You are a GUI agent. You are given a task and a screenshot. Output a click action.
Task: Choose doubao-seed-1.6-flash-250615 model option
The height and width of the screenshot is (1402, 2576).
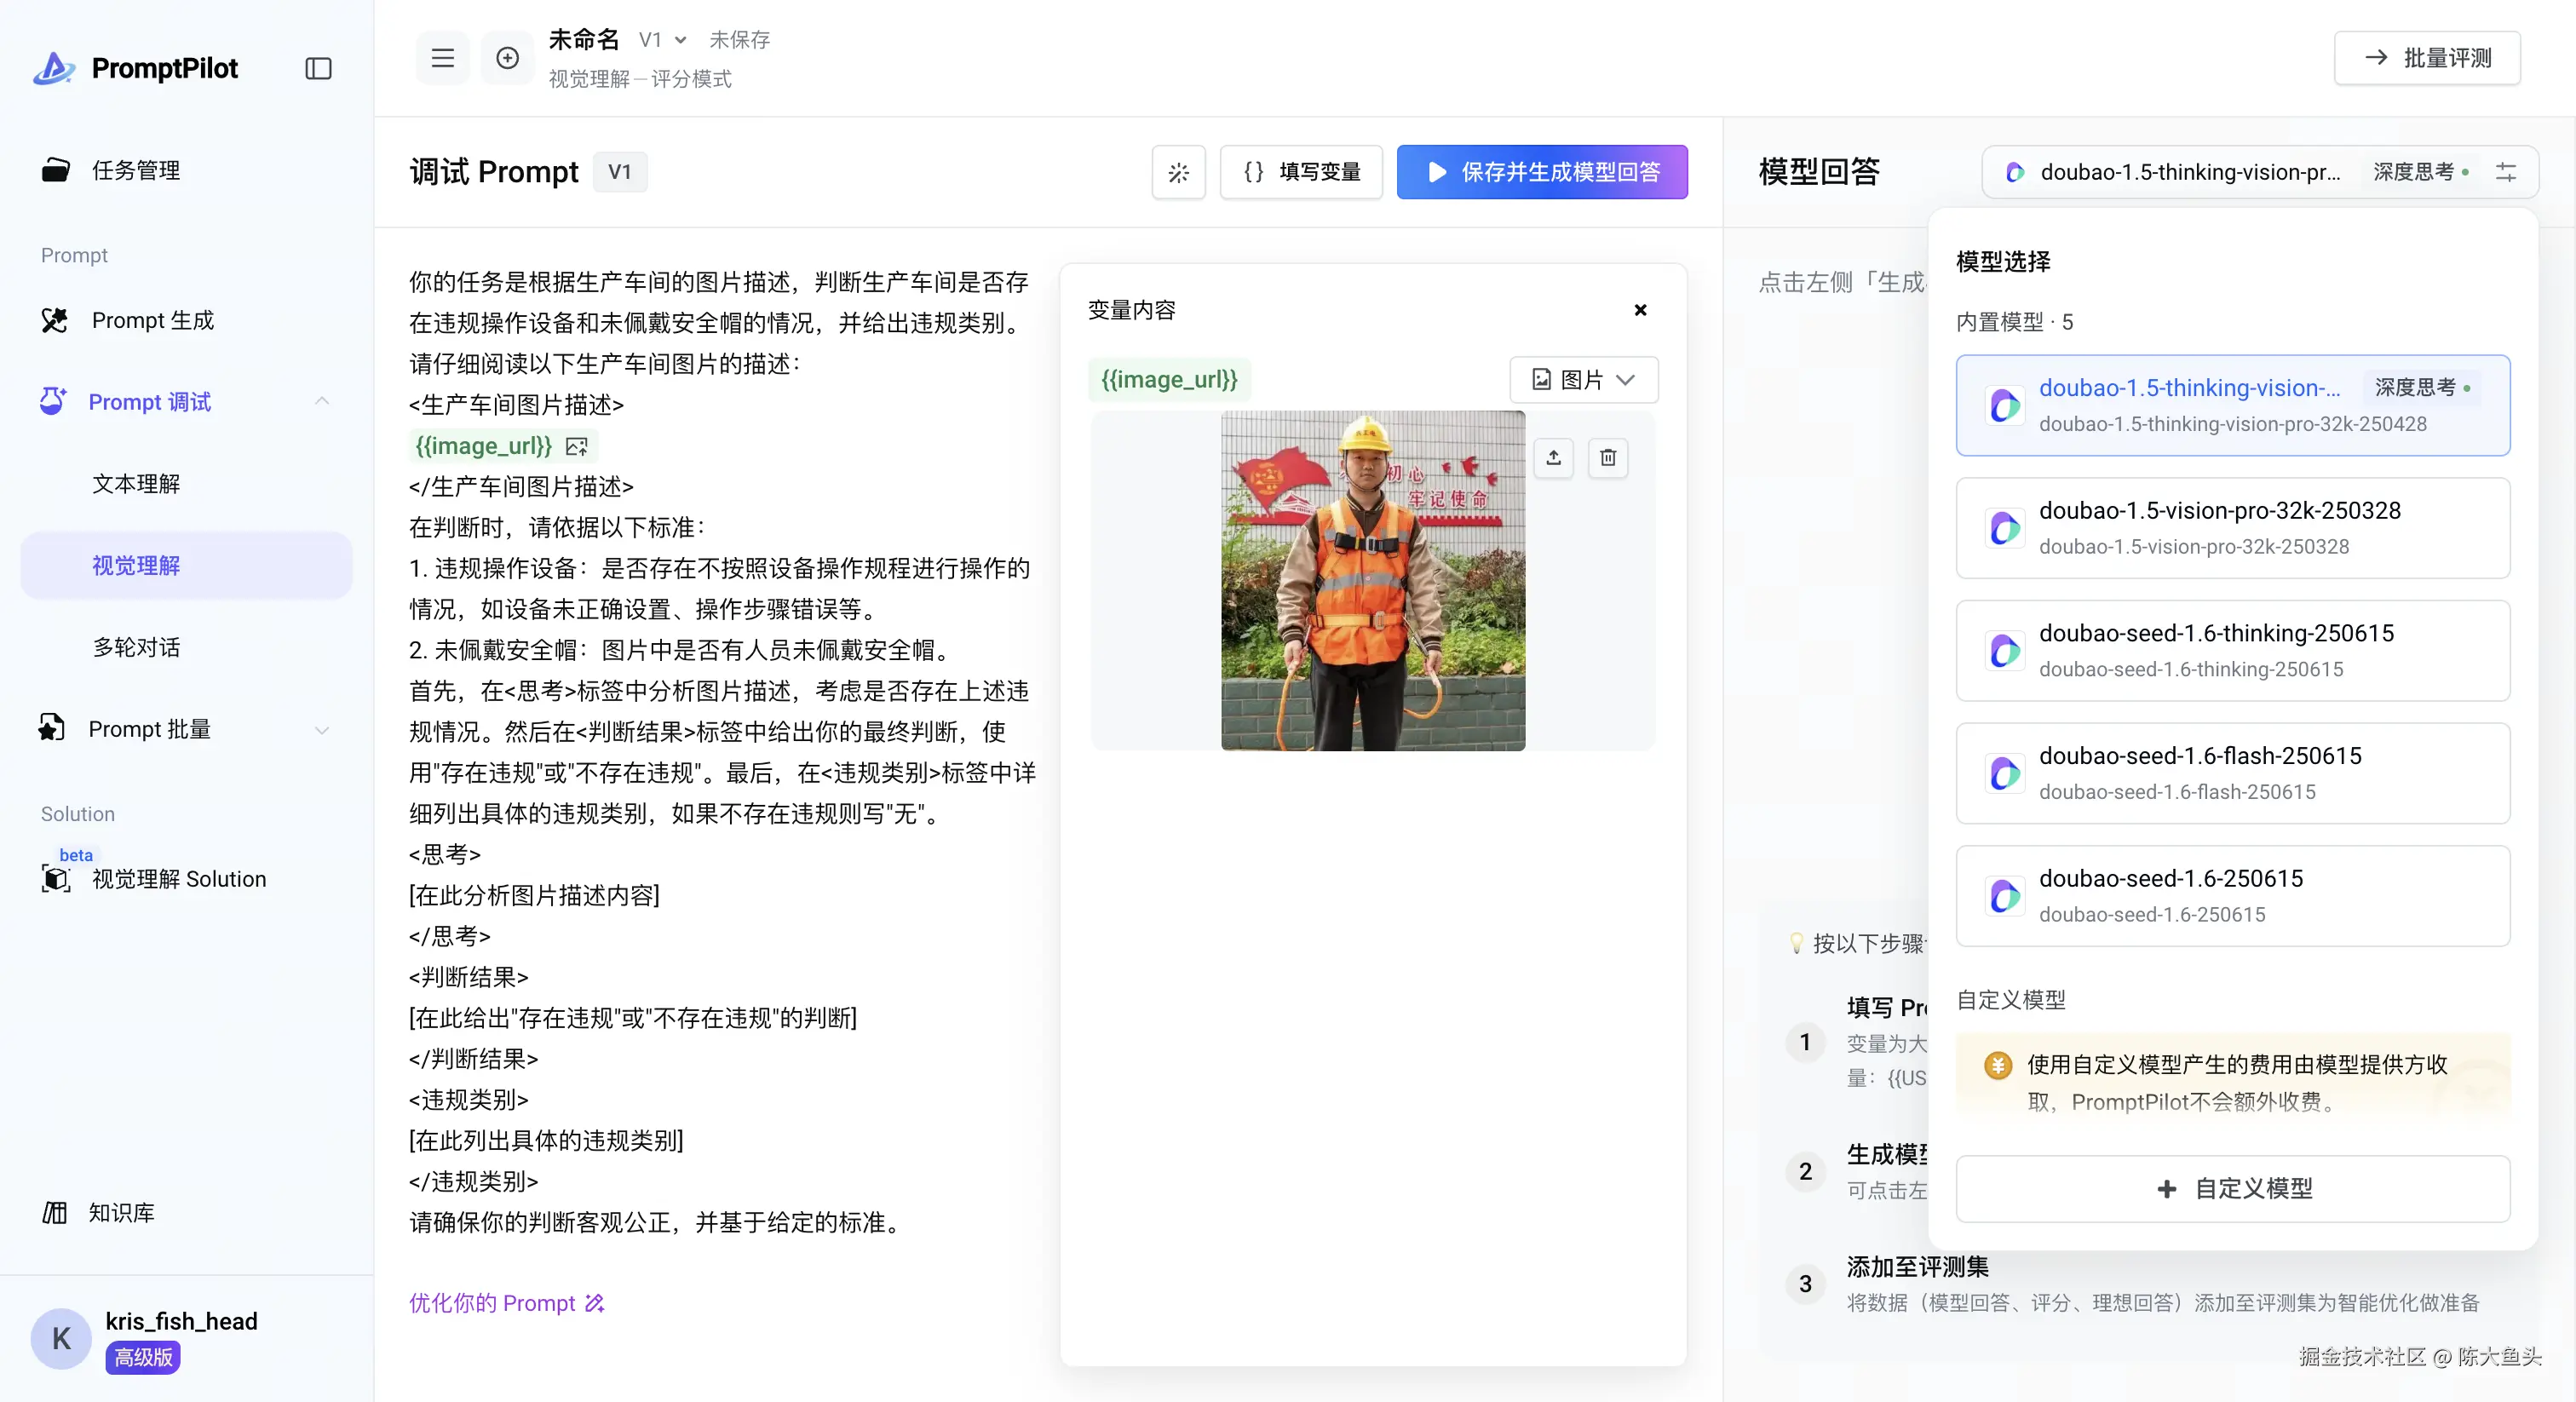[2232, 773]
